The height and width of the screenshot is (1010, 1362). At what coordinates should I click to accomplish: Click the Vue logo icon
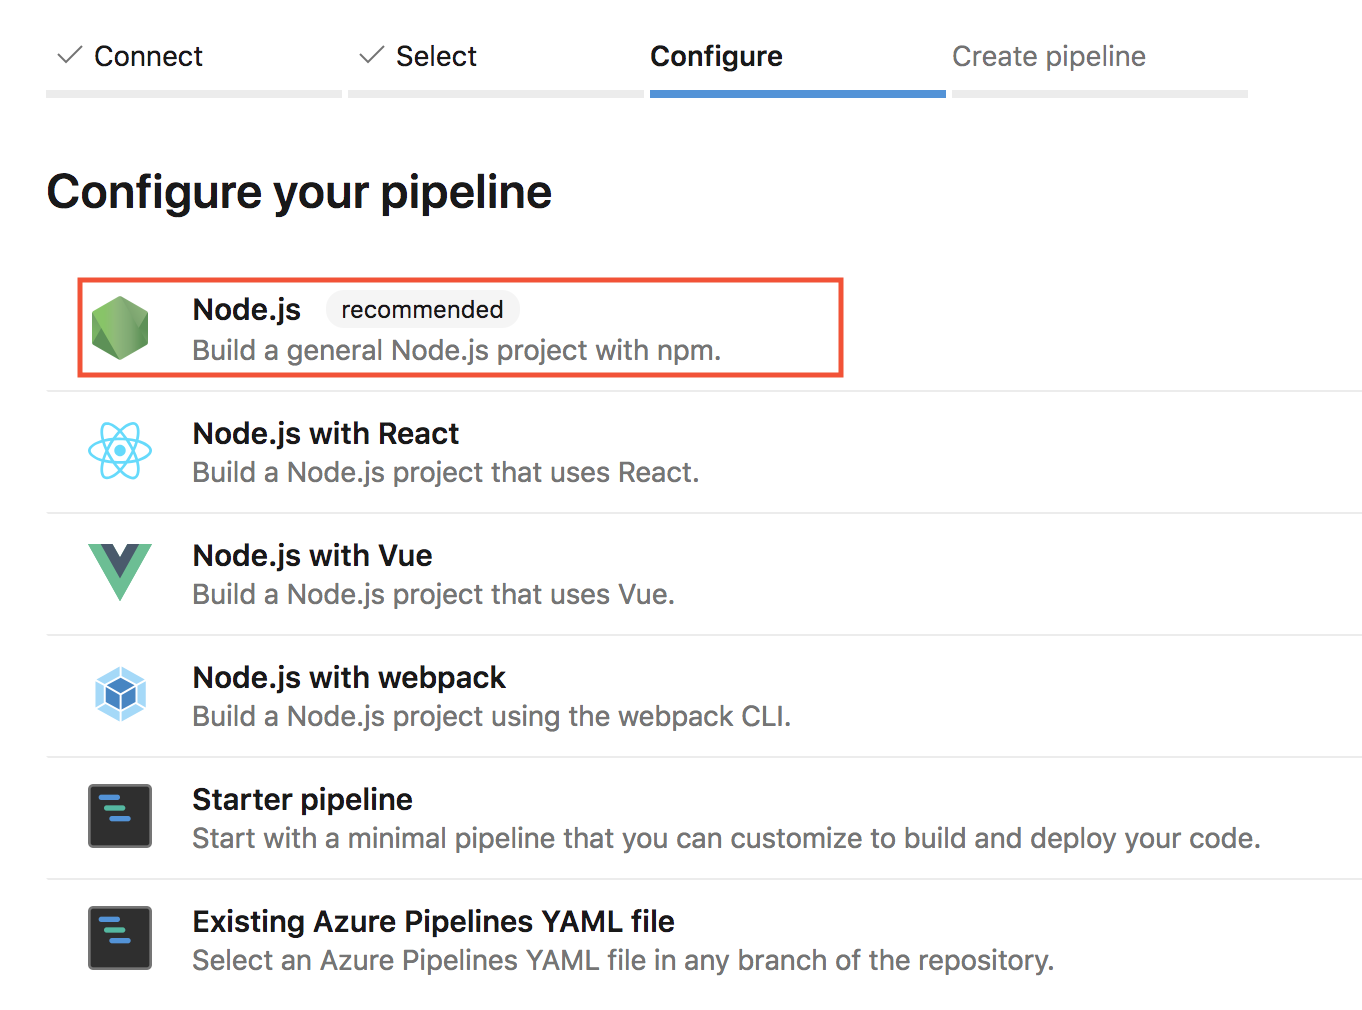coord(120,571)
